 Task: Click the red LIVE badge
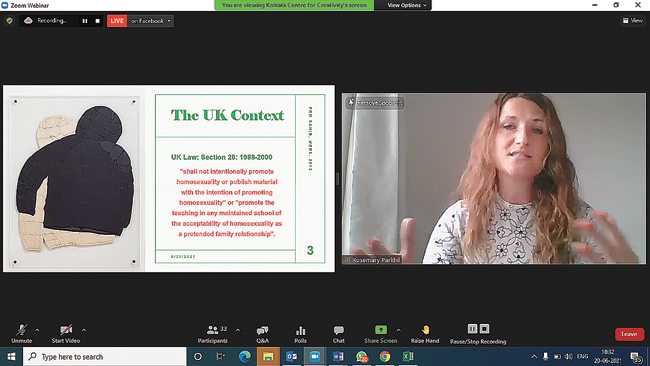[117, 21]
